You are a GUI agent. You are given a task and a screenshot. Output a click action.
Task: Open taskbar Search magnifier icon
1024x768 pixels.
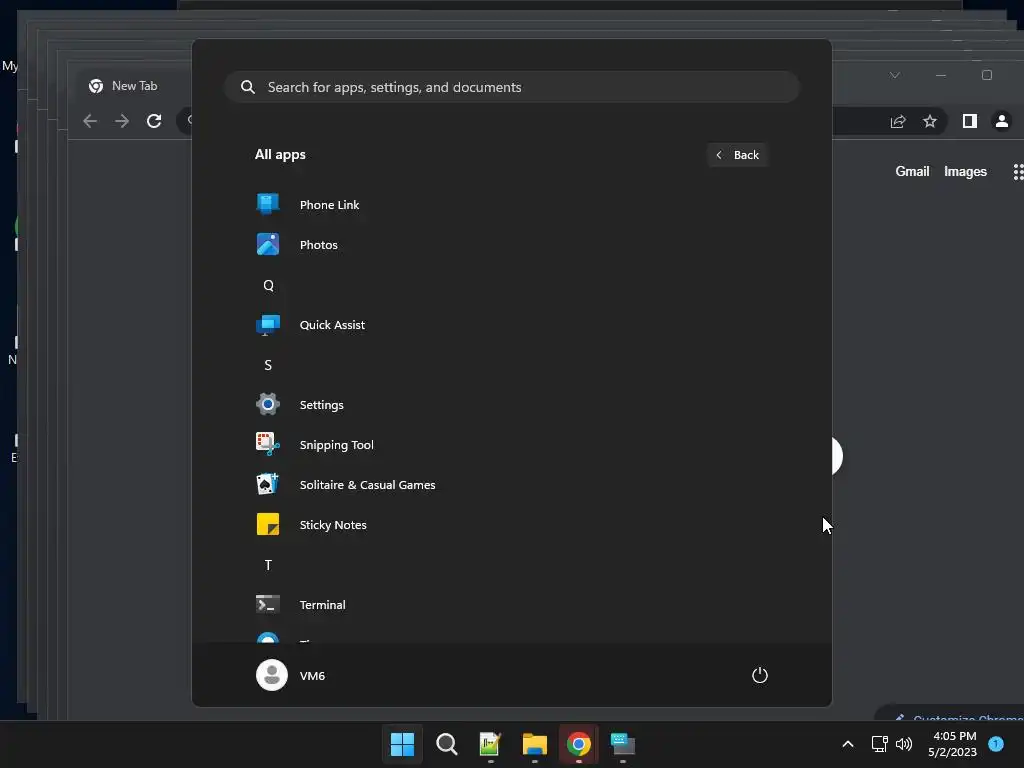pyautogui.click(x=447, y=744)
